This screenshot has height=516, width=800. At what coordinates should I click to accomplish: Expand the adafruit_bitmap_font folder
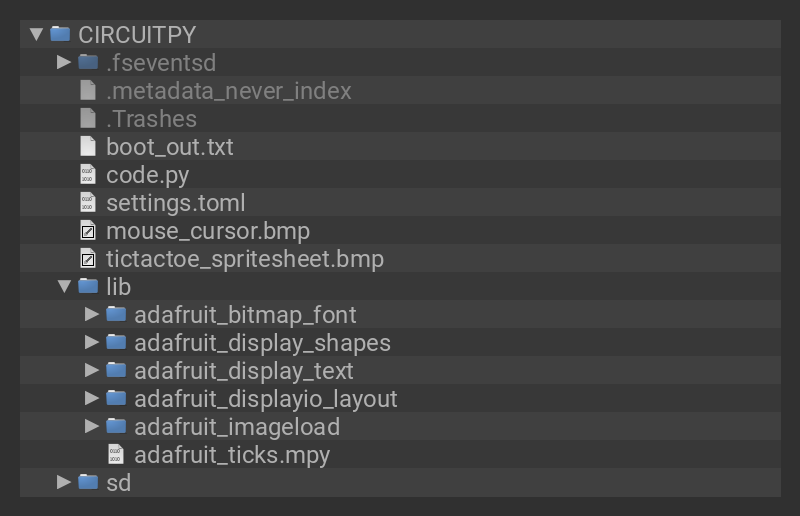92,315
